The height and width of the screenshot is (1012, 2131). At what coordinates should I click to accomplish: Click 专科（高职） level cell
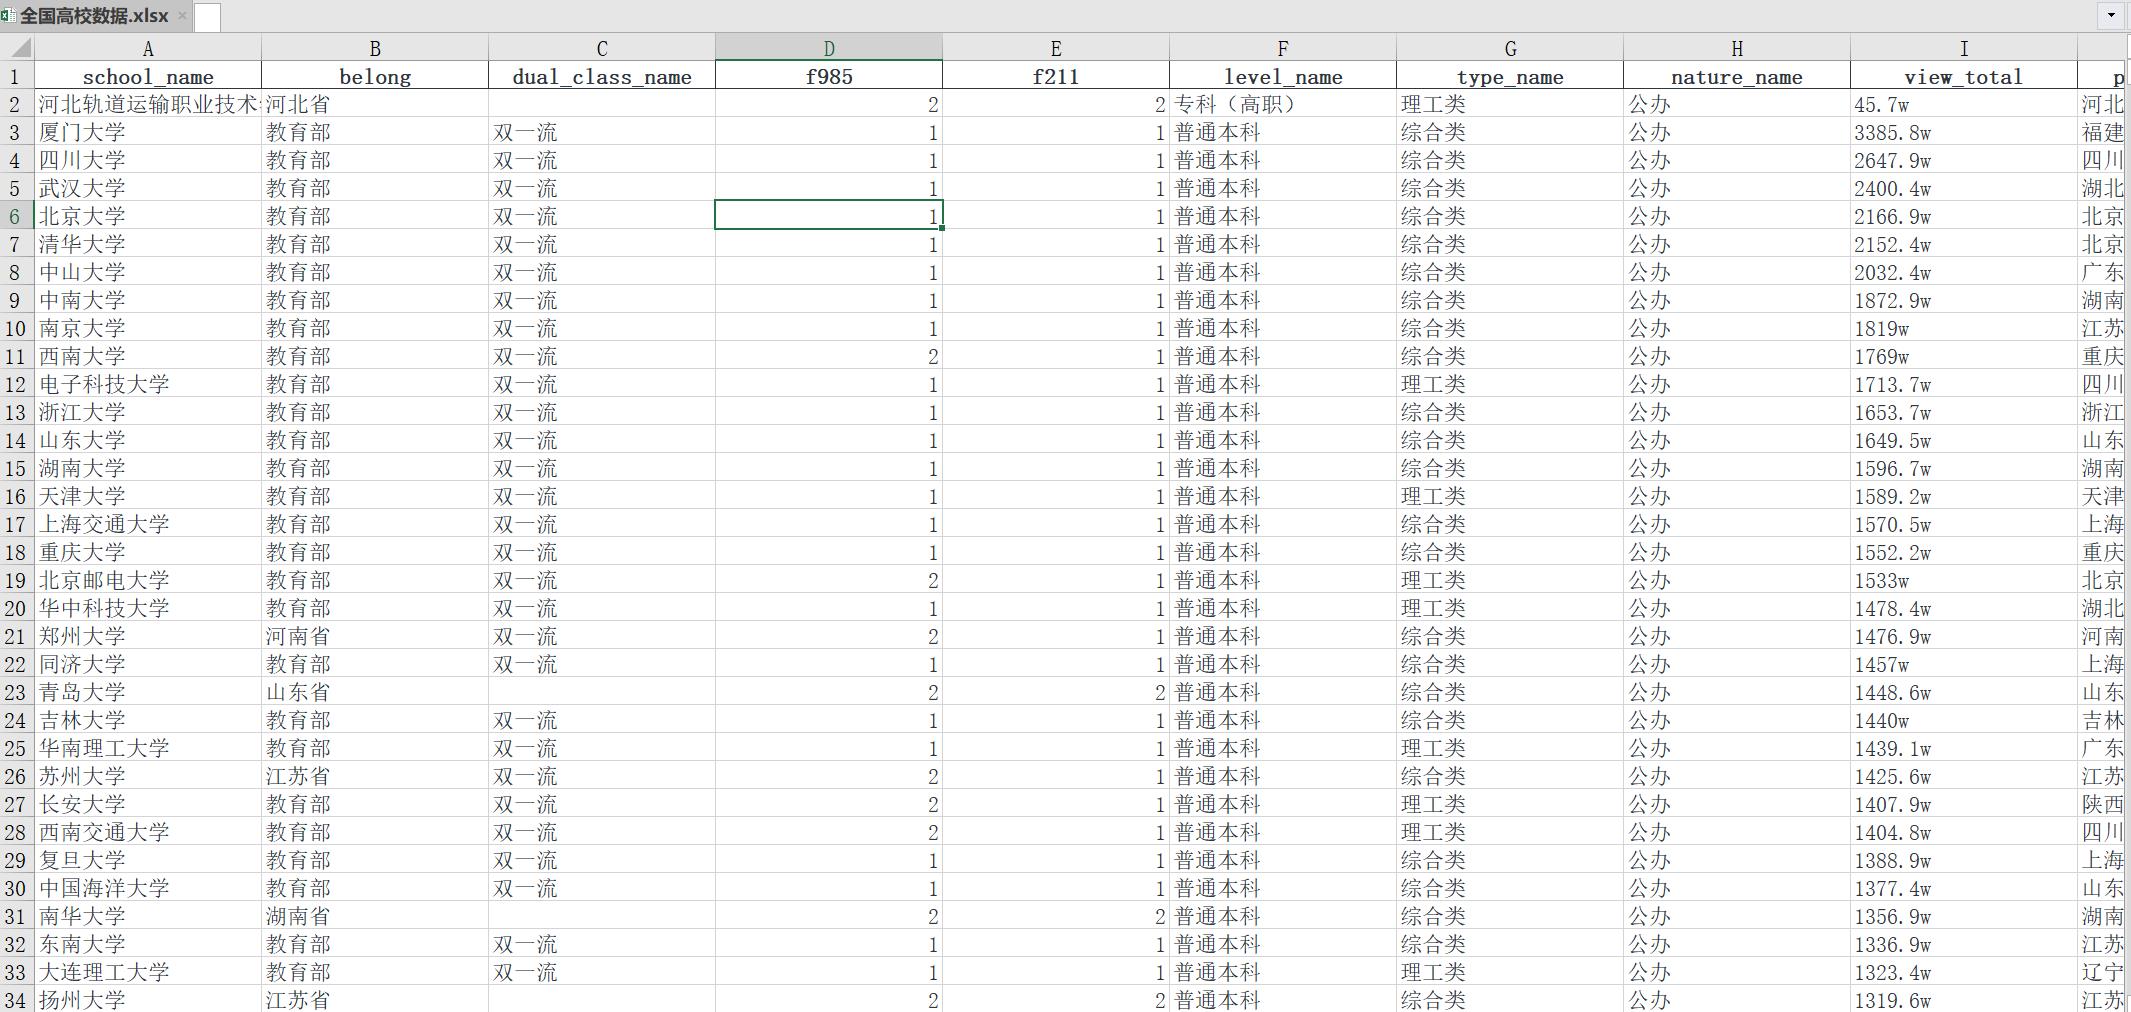[x=1283, y=104]
